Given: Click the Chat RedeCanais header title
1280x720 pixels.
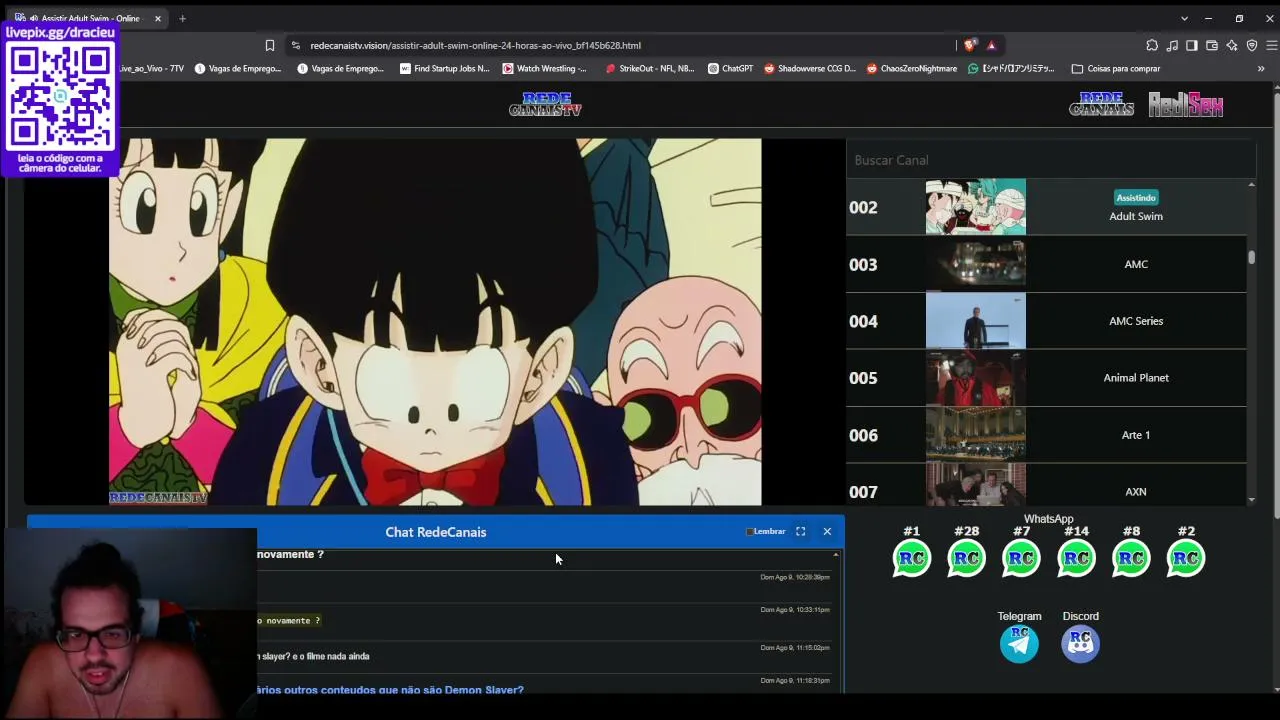Looking at the screenshot, I should [436, 532].
